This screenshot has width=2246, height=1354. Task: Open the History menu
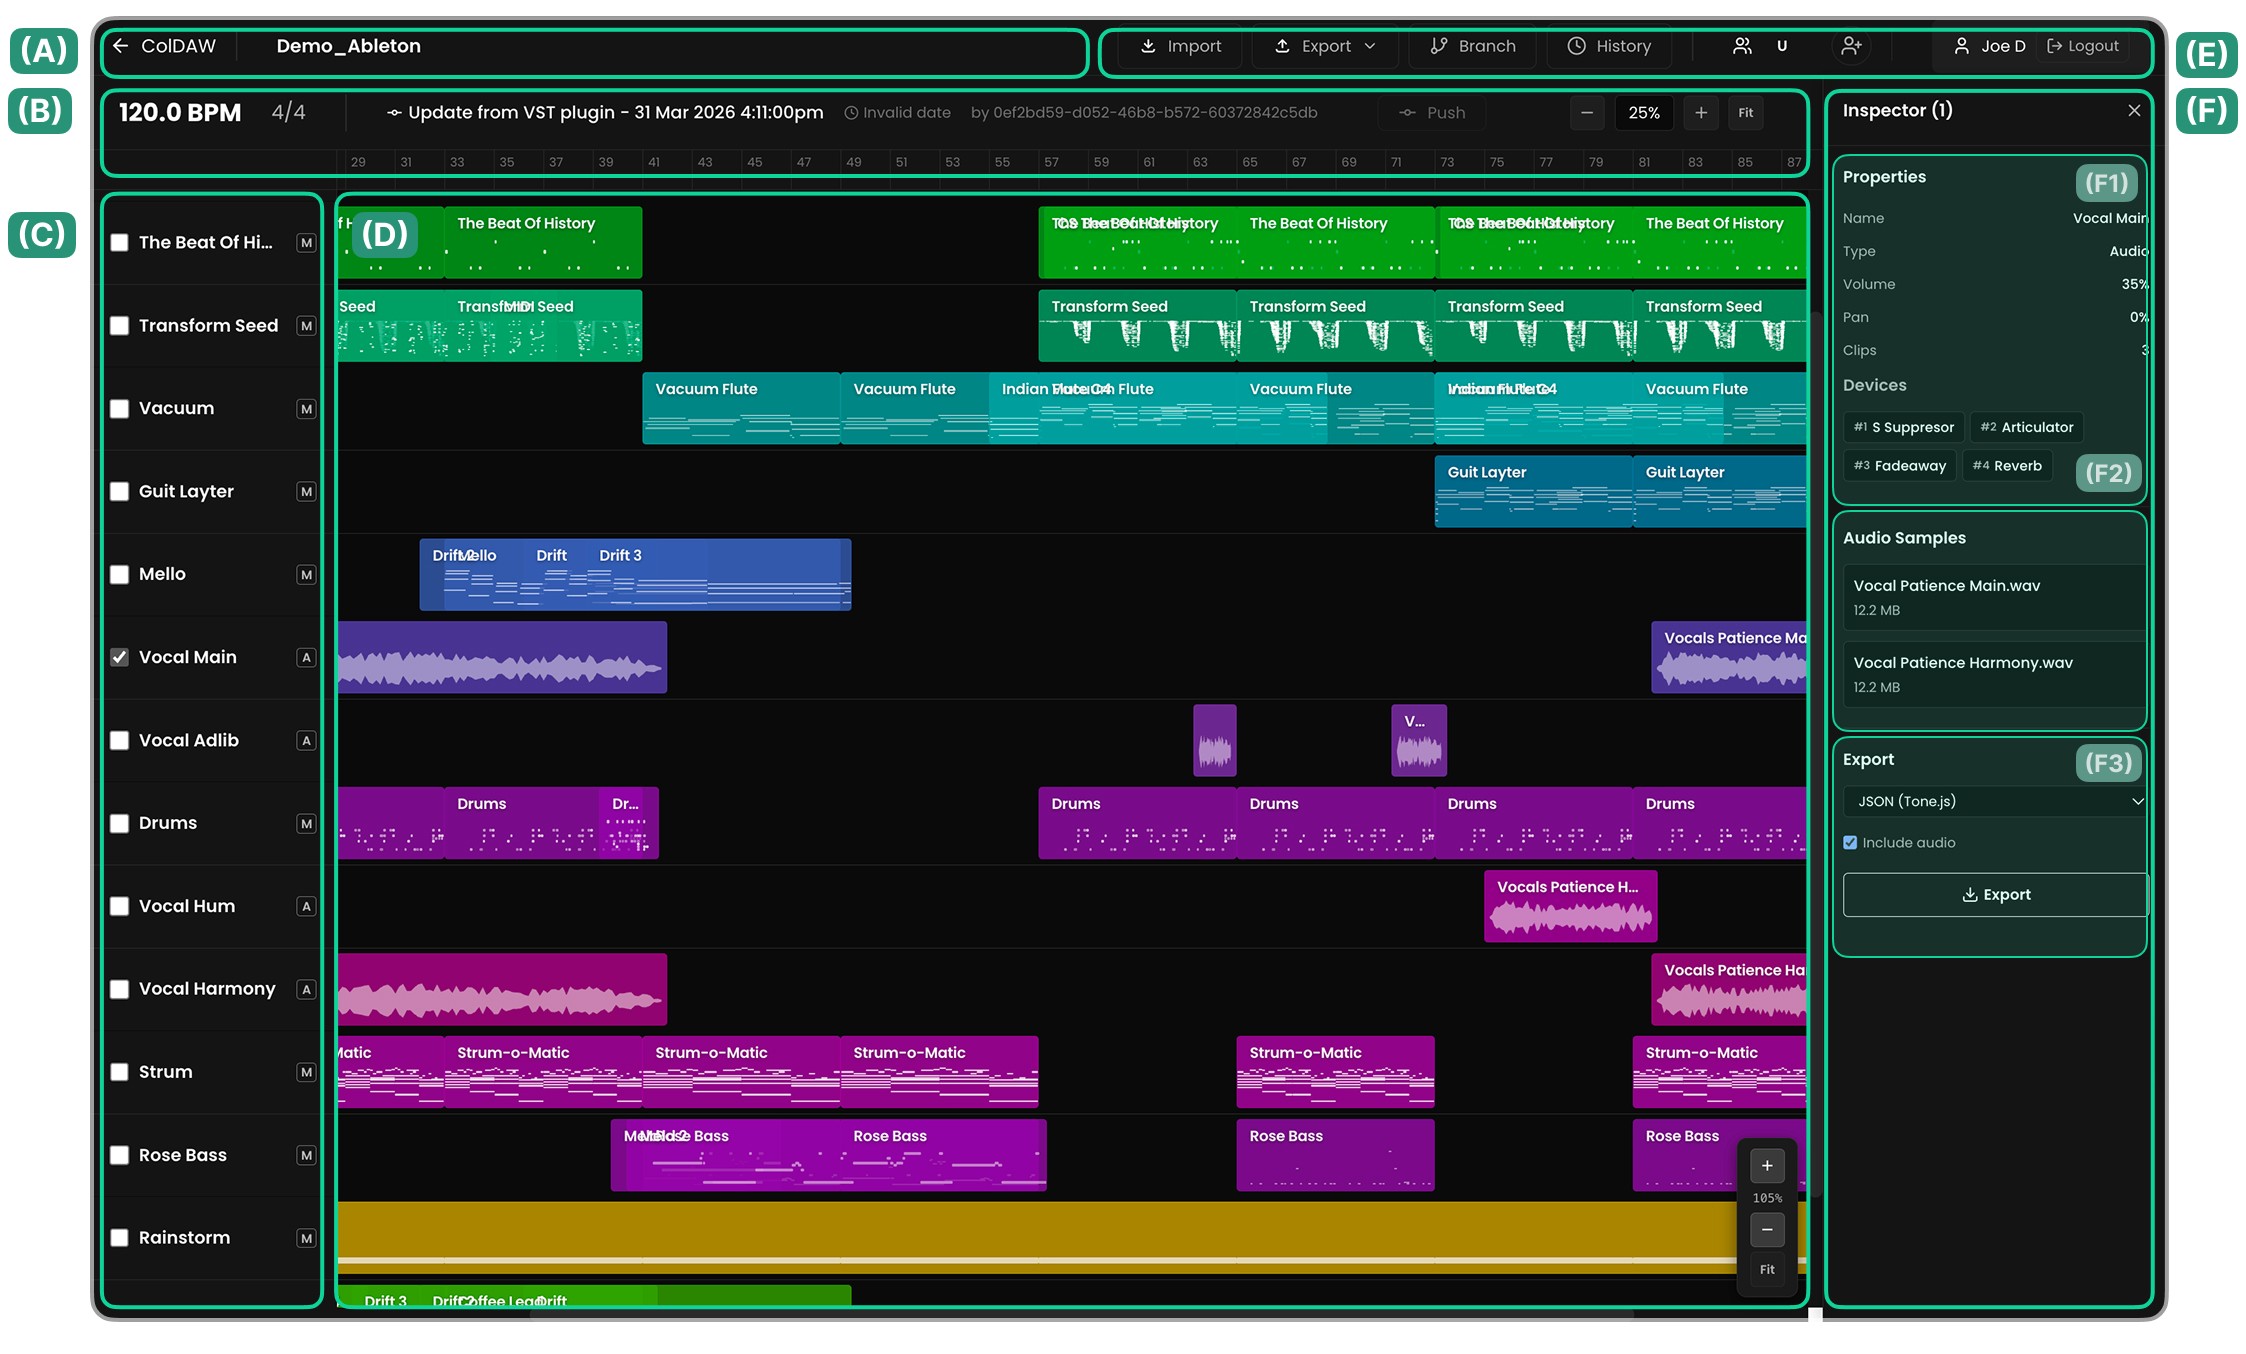tap(1609, 46)
